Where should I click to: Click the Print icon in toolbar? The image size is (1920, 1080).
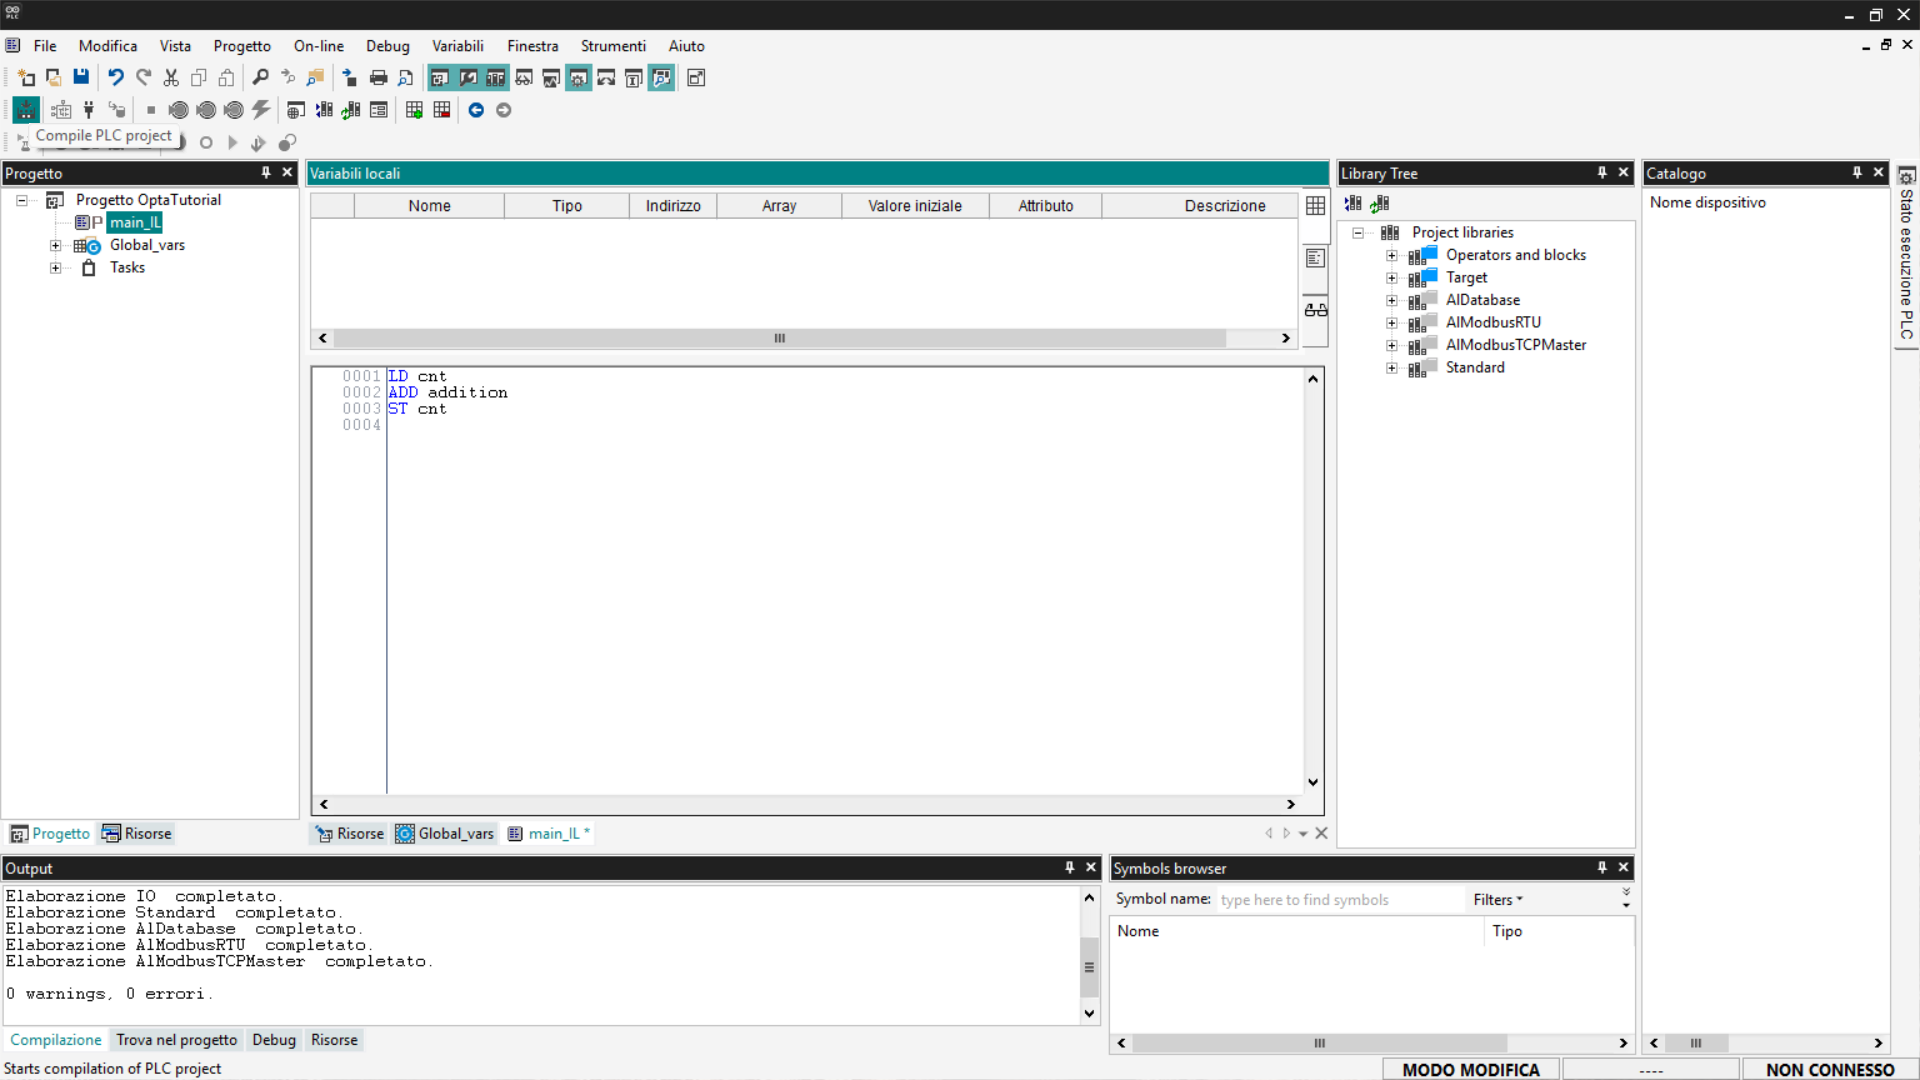(378, 78)
